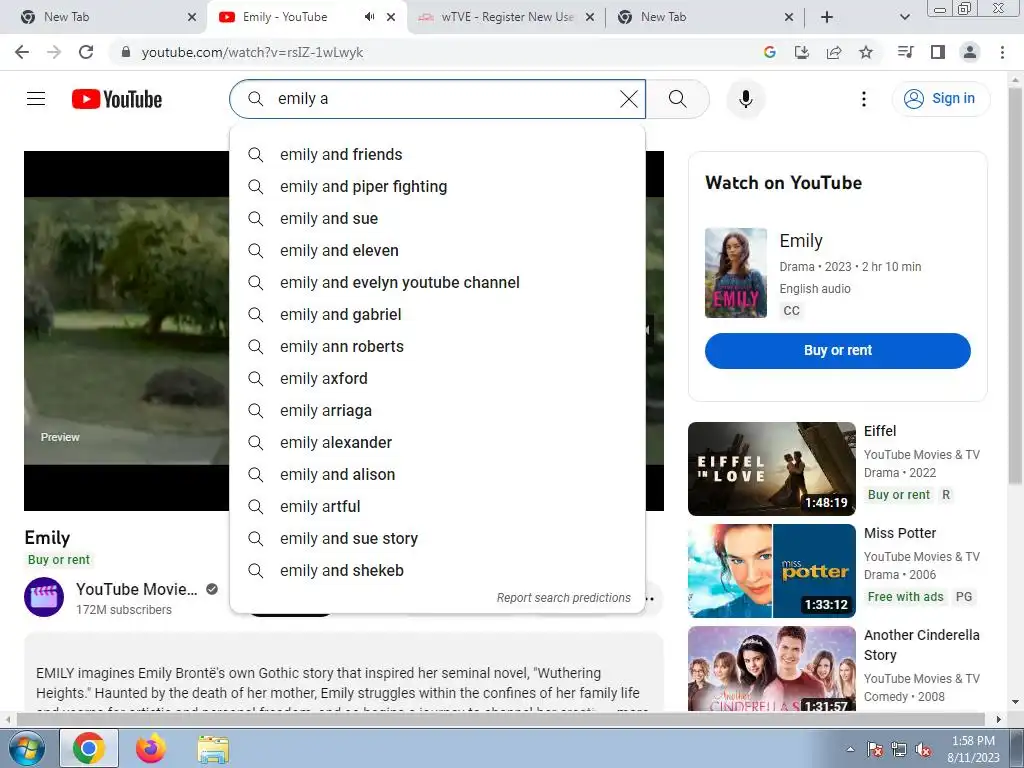Choose suggestion emily alexander
This screenshot has width=1024, height=768.
438,442
